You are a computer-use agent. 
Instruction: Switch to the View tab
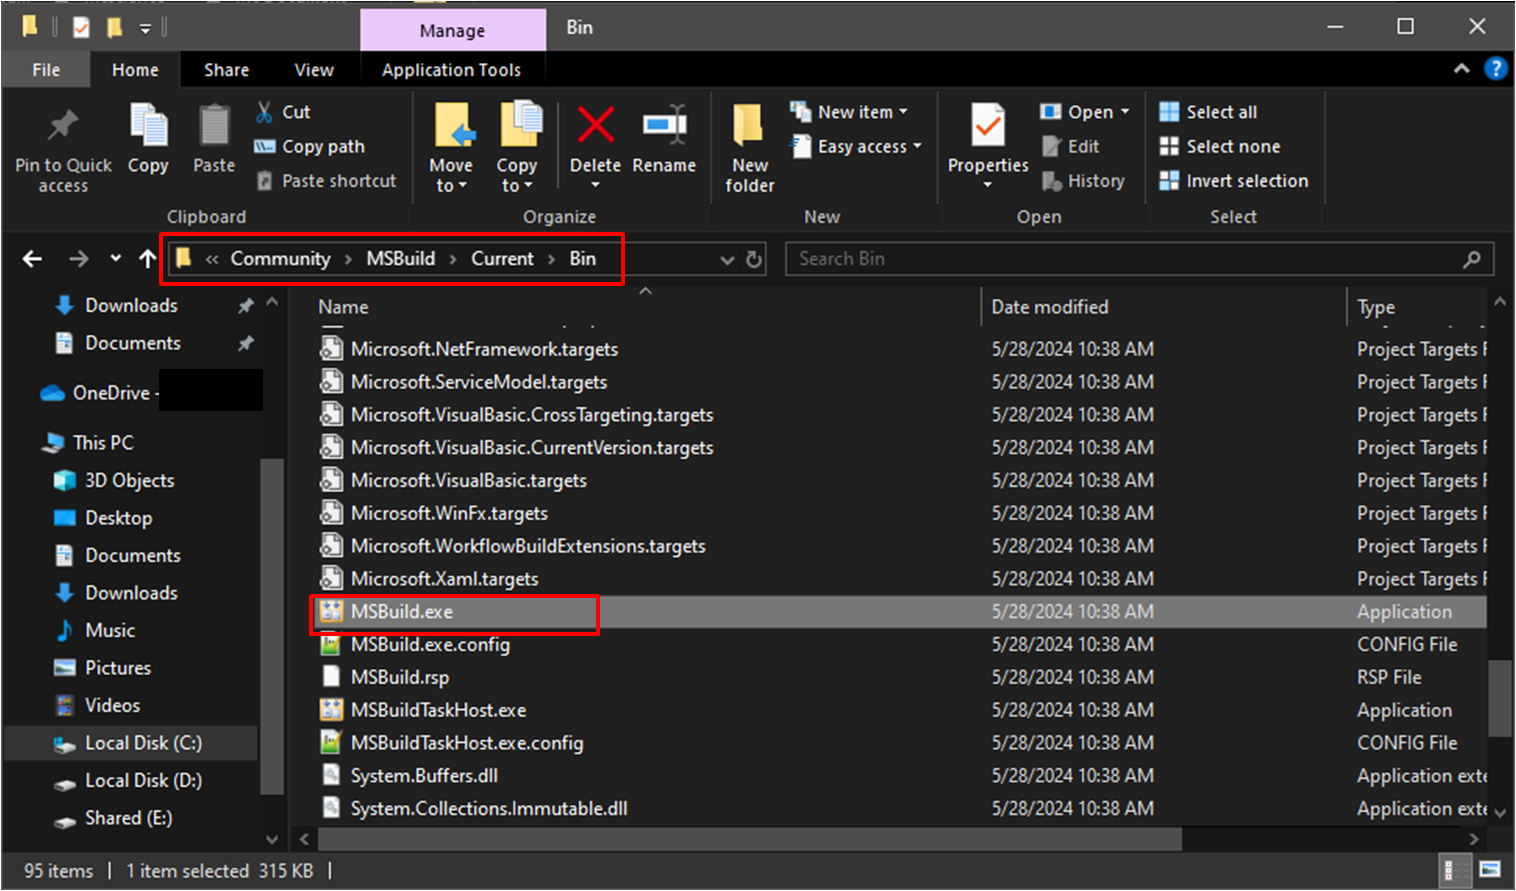coord(314,70)
